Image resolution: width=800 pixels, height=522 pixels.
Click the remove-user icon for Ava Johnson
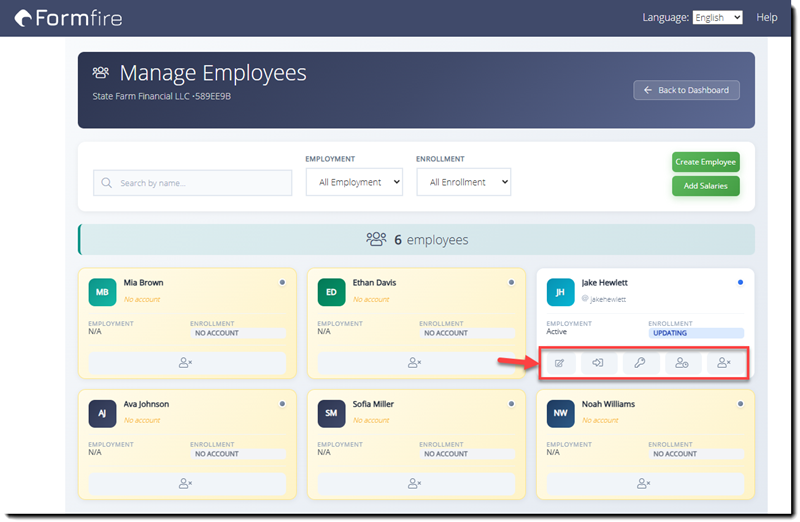coord(186,483)
